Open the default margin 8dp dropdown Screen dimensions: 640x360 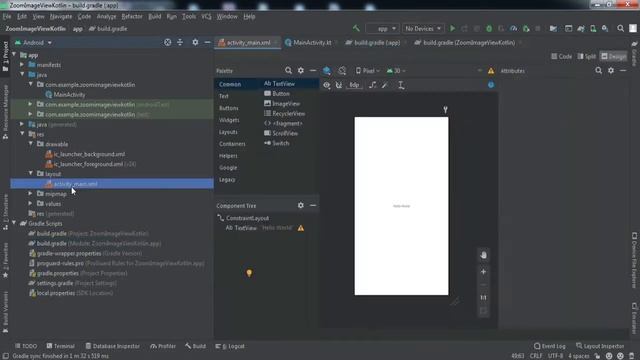(x=354, y=85)
